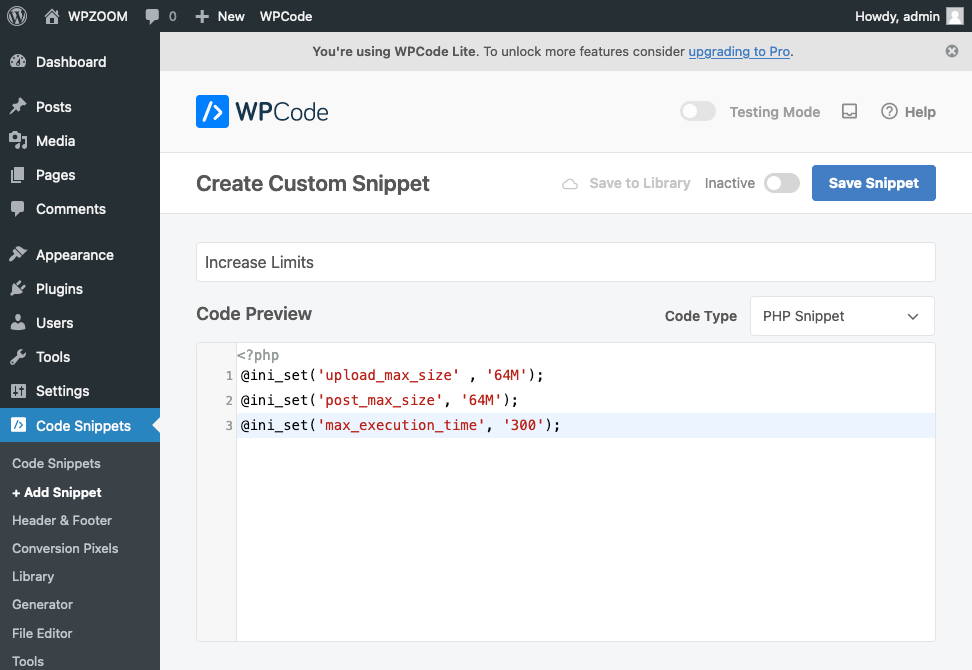Click the home icon beside WPZOOM
This screenshot has height=670, width=972.
(52, 16)
